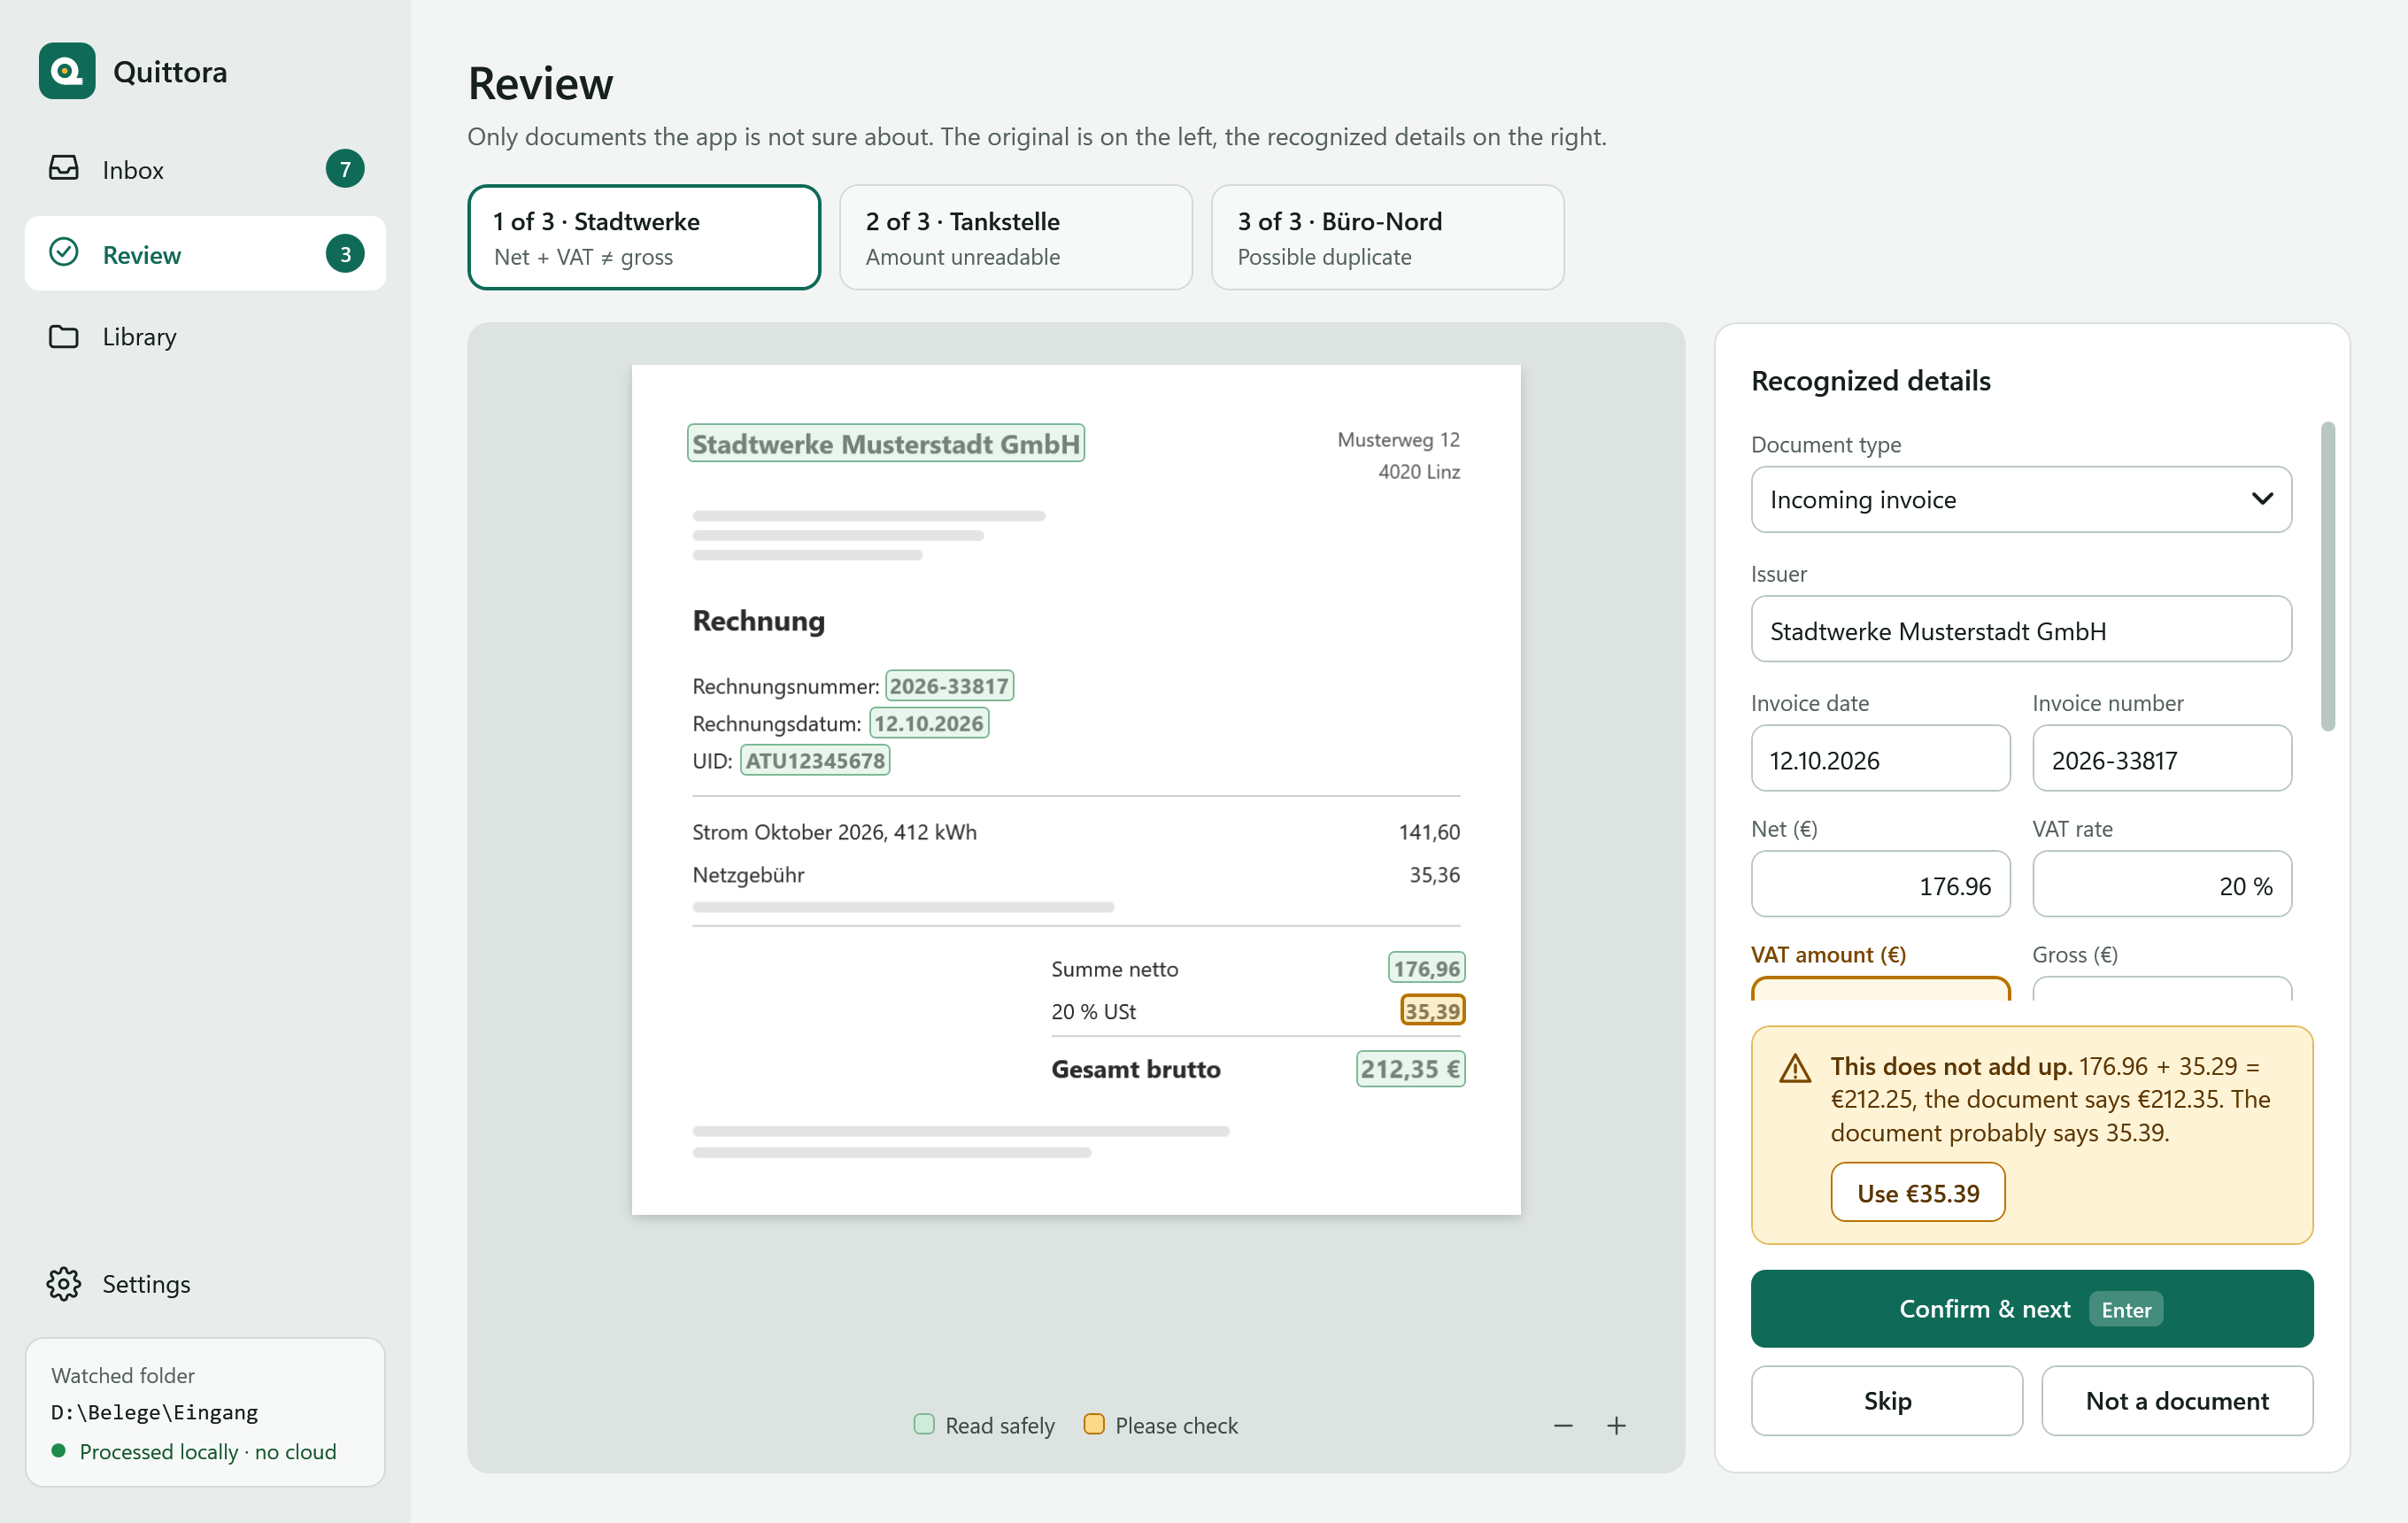Click highlighted UID ATU12345678

(x=815, y=760)
